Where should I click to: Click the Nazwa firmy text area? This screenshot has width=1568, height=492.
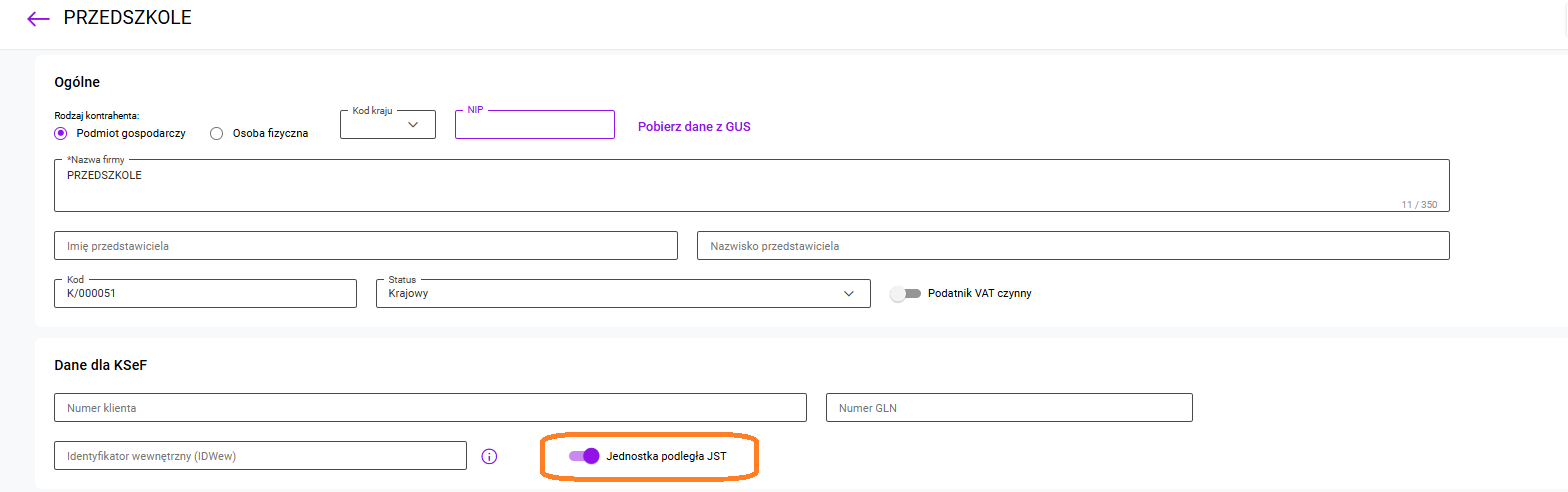point(750,187)
